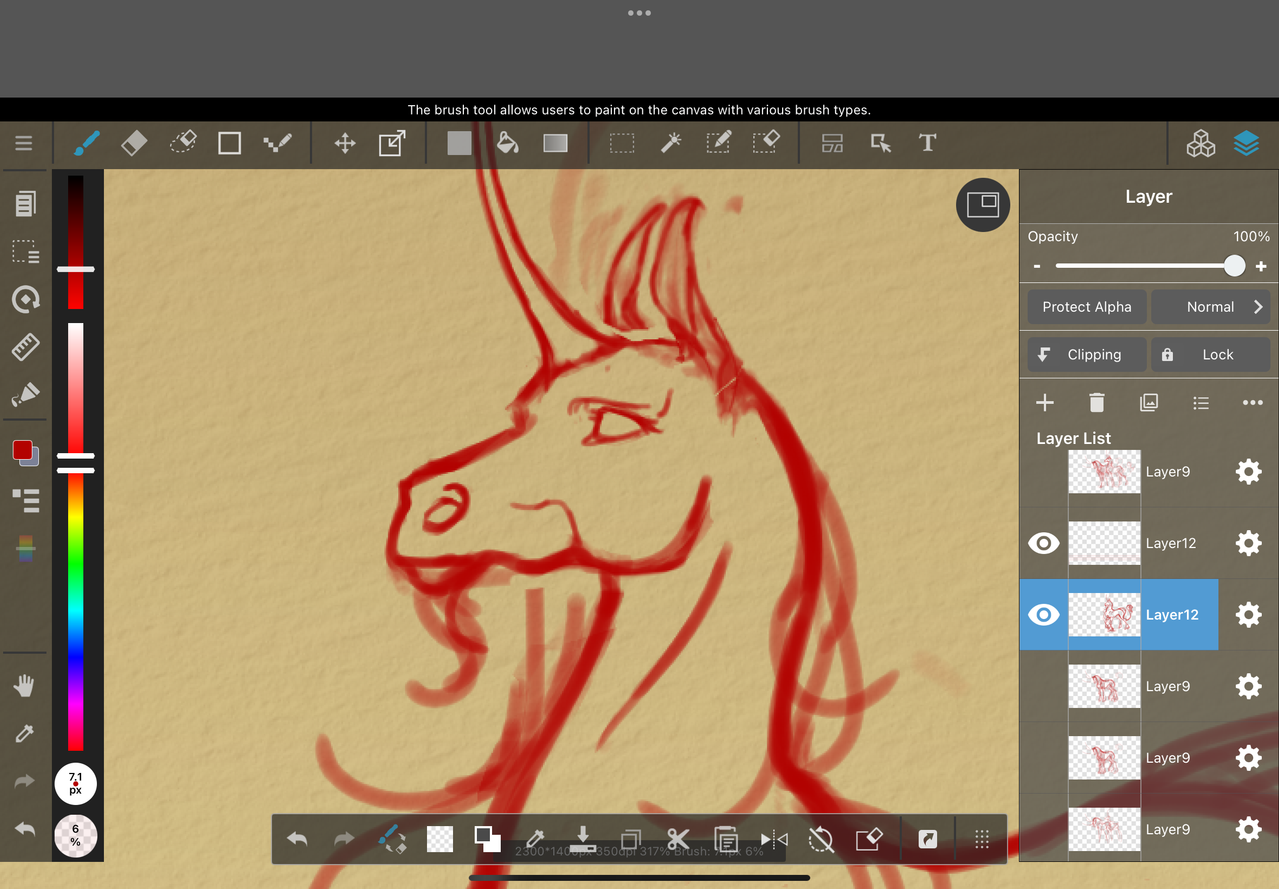Screen dimensions: 1279x889
Task: Open the Ruler snap settings
Action: [25, 347]
